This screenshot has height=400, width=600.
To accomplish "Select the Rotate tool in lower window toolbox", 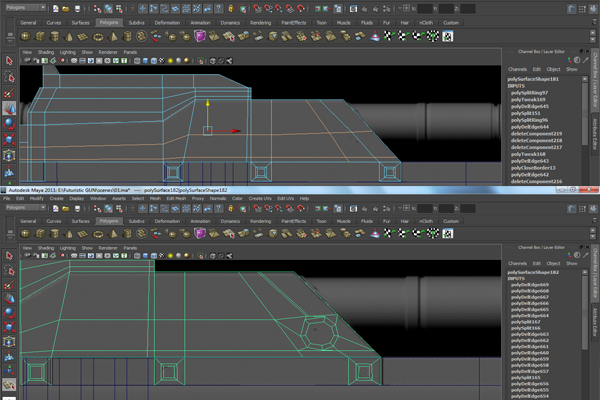I will tap(9, 313).
